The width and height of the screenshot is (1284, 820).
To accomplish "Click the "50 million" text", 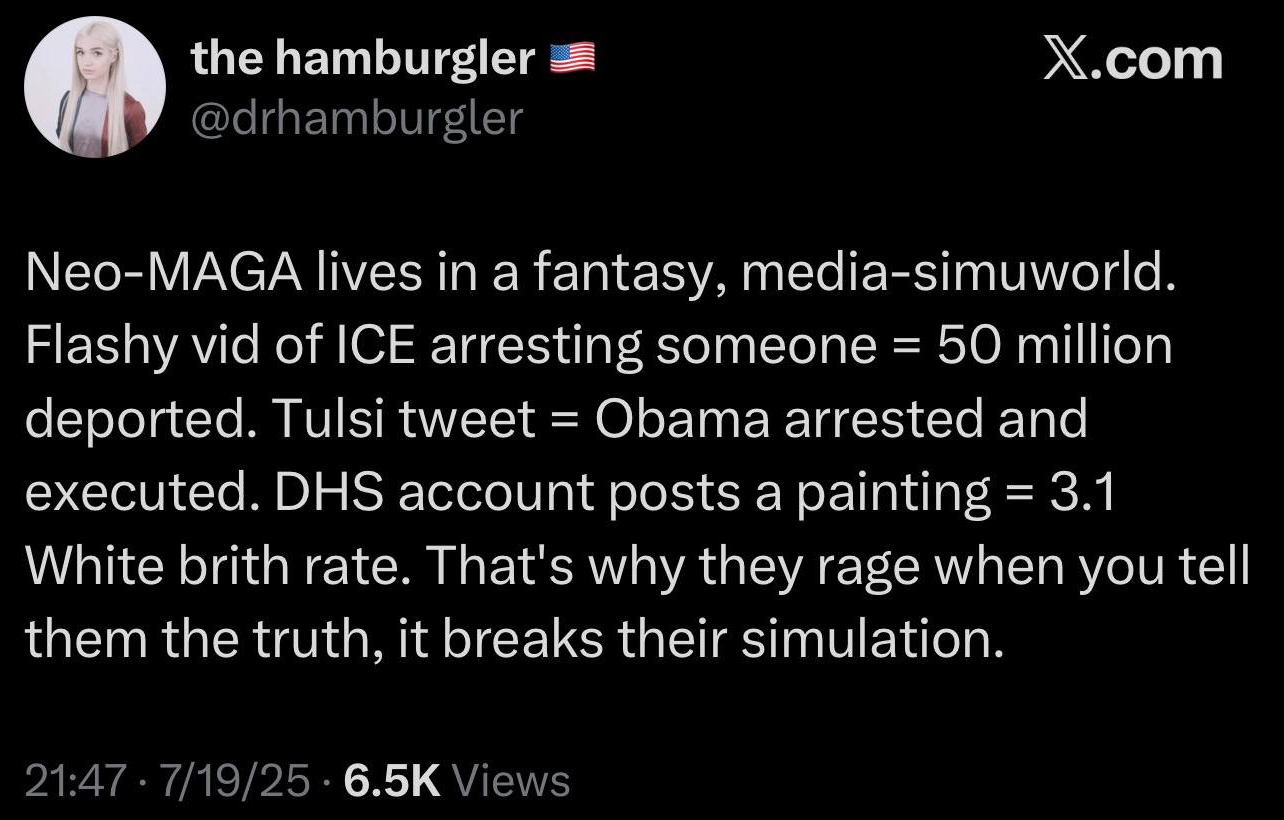I will (x=1054, y=347).
